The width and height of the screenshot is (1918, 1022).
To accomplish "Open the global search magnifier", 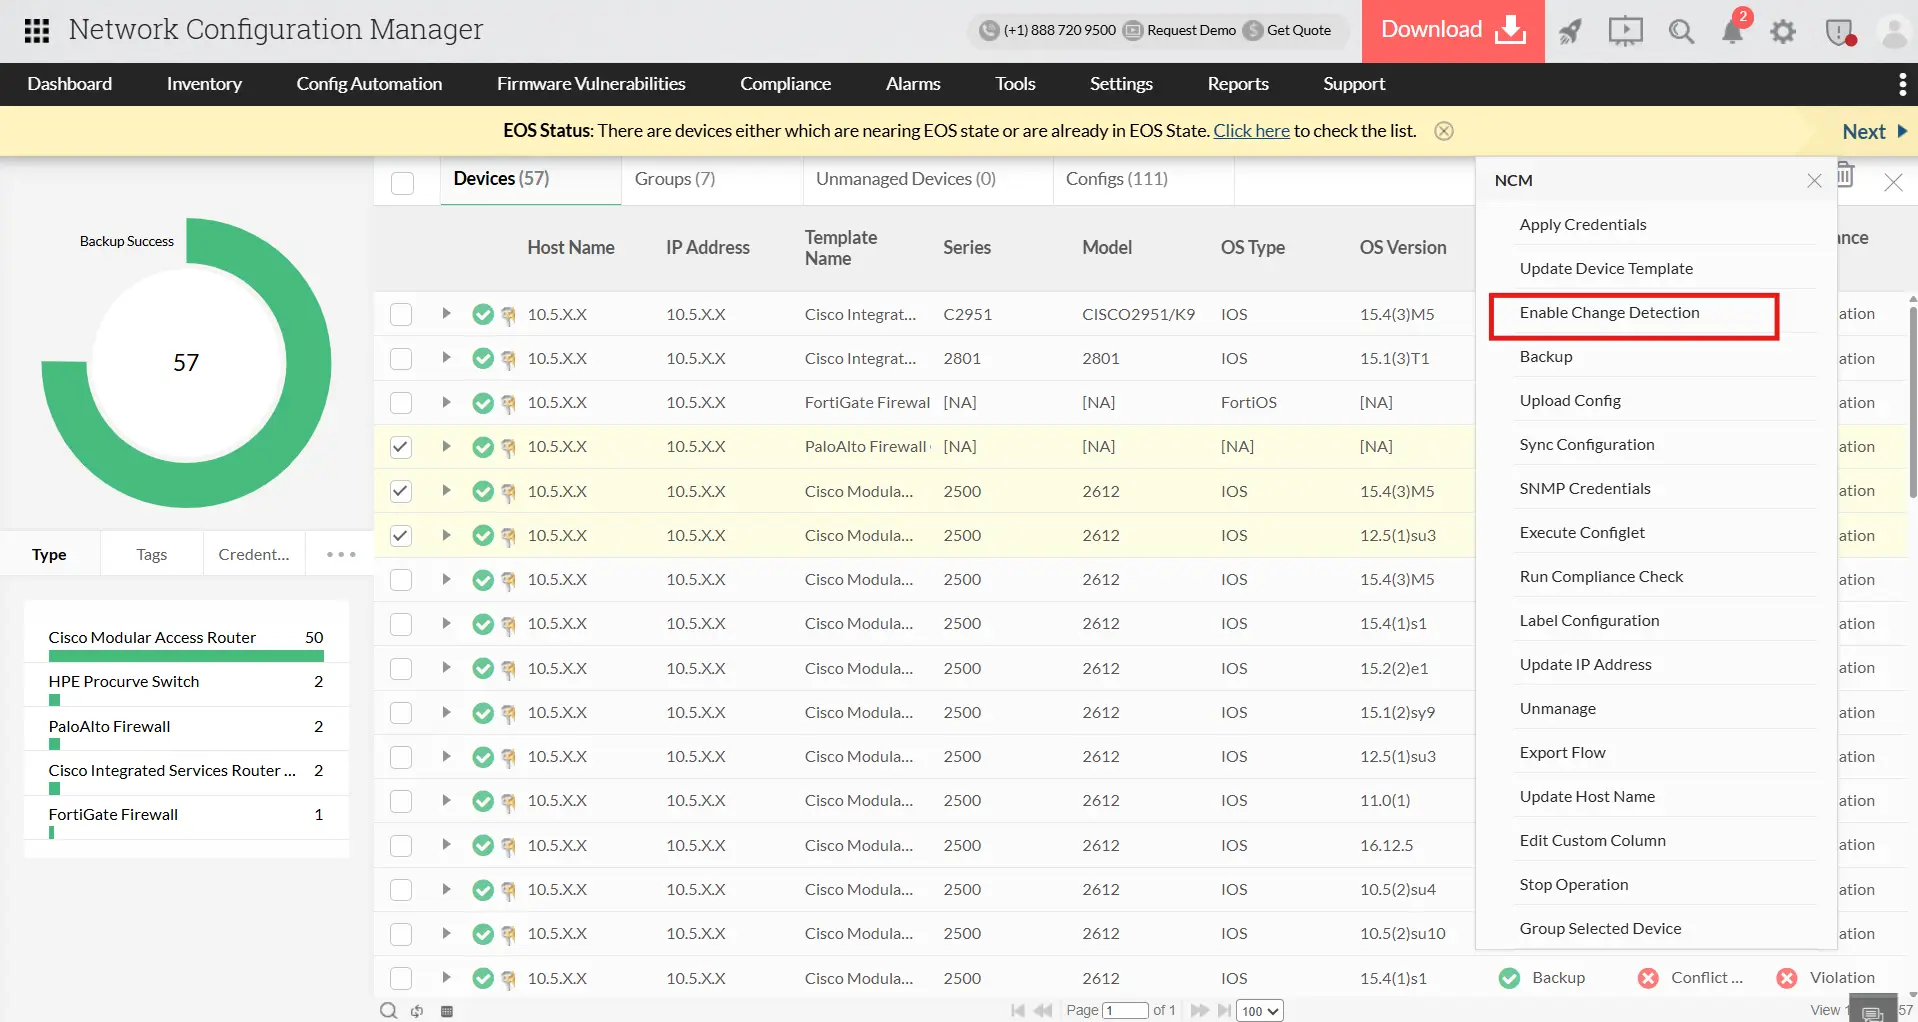I will click(x=1681, y=31).
